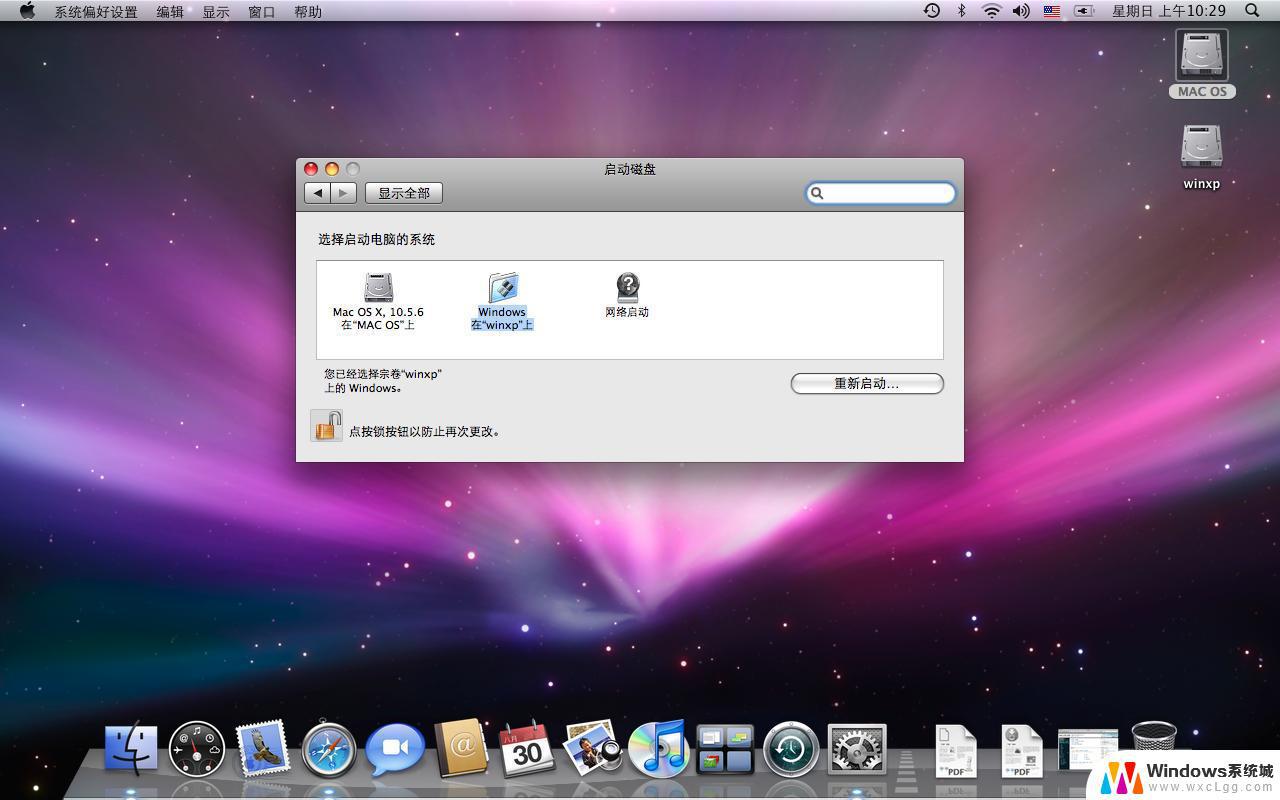
Task: Launch iTunes from the Dock
Action: (x=658, y=749)
